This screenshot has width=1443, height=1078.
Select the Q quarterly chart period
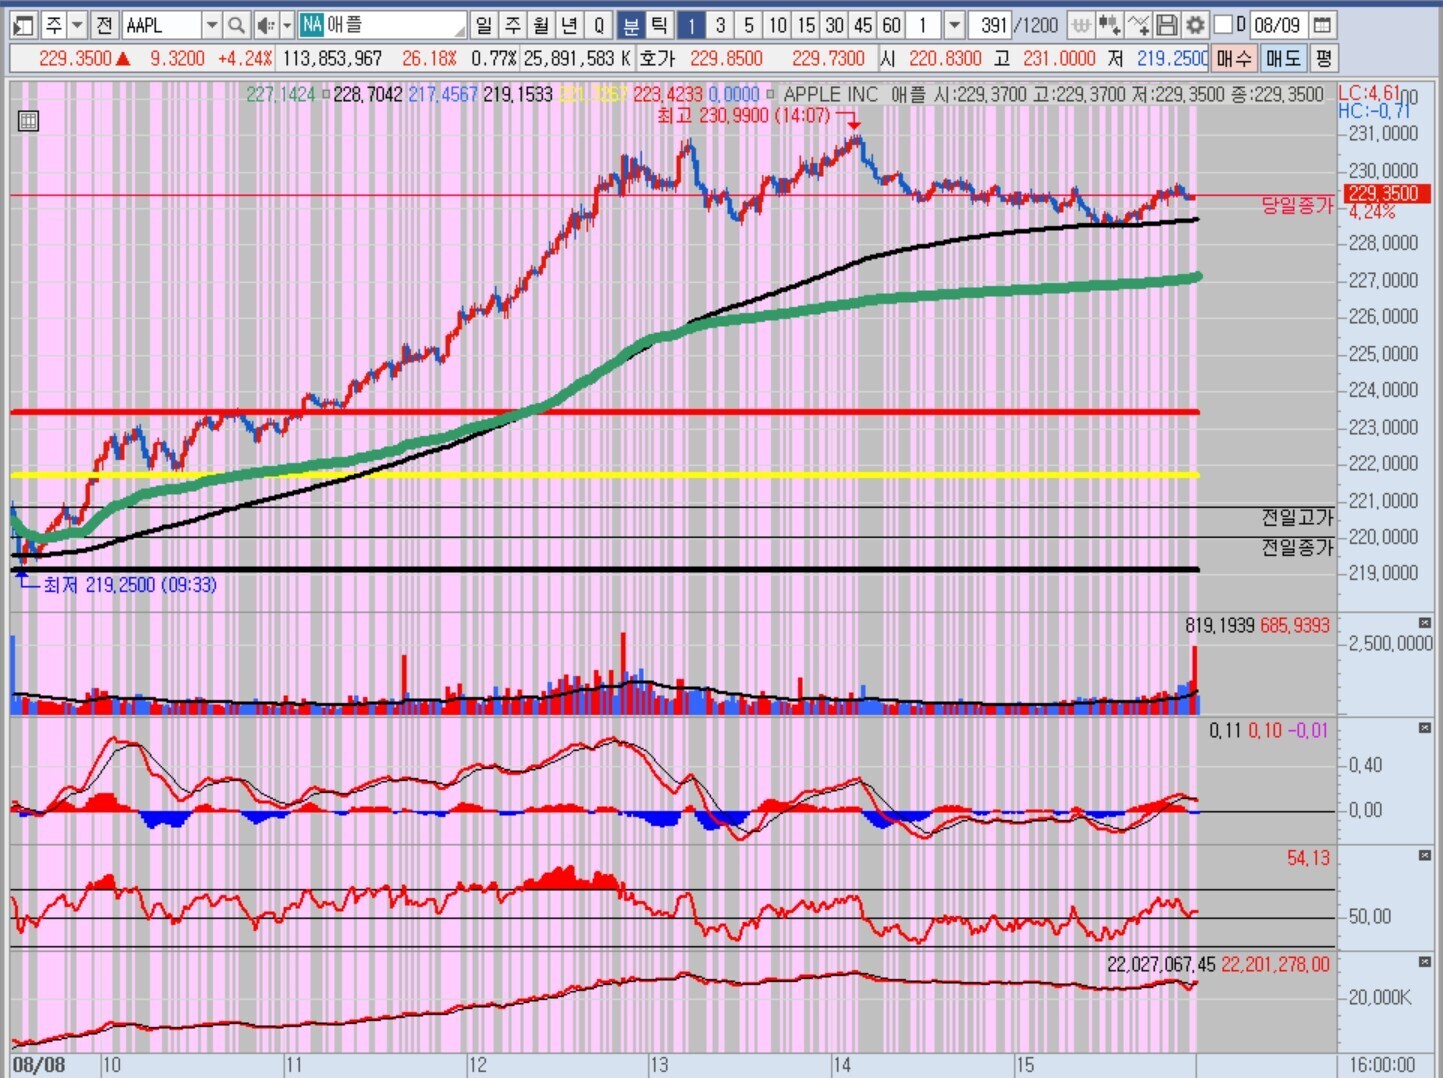599,25
